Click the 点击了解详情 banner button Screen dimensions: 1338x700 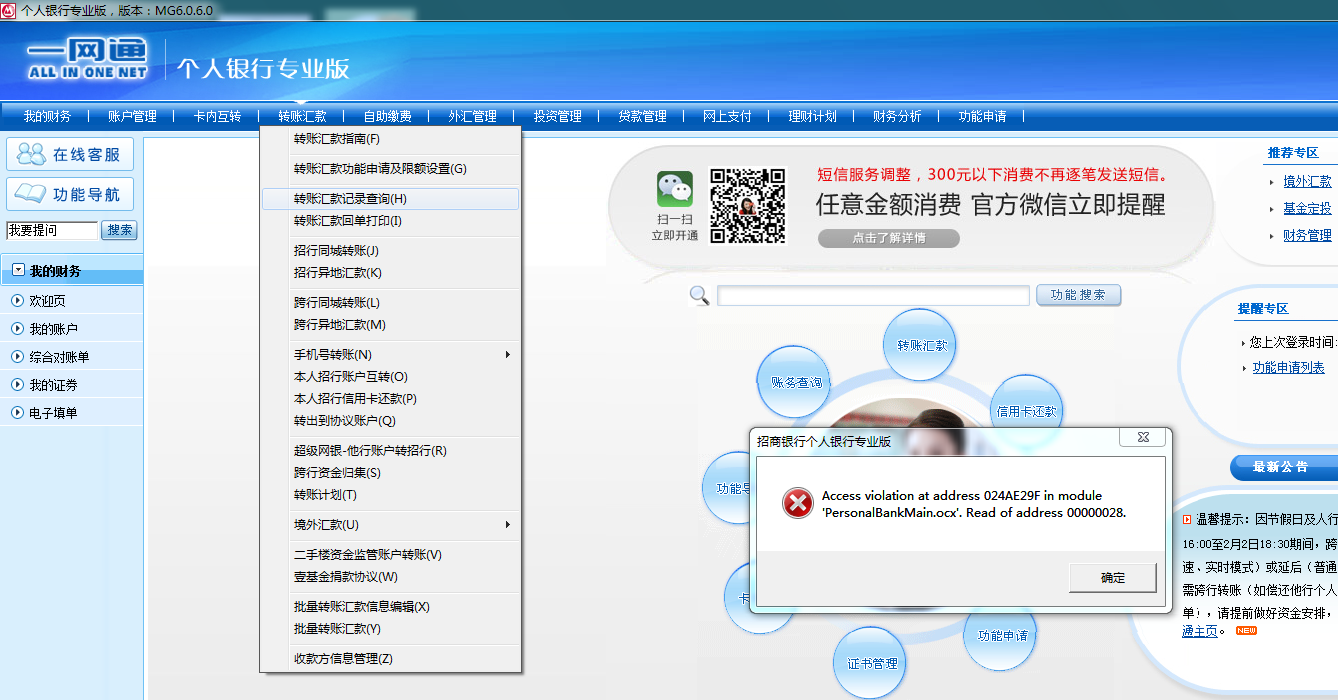pyautogui.click(x=889, y=238)
